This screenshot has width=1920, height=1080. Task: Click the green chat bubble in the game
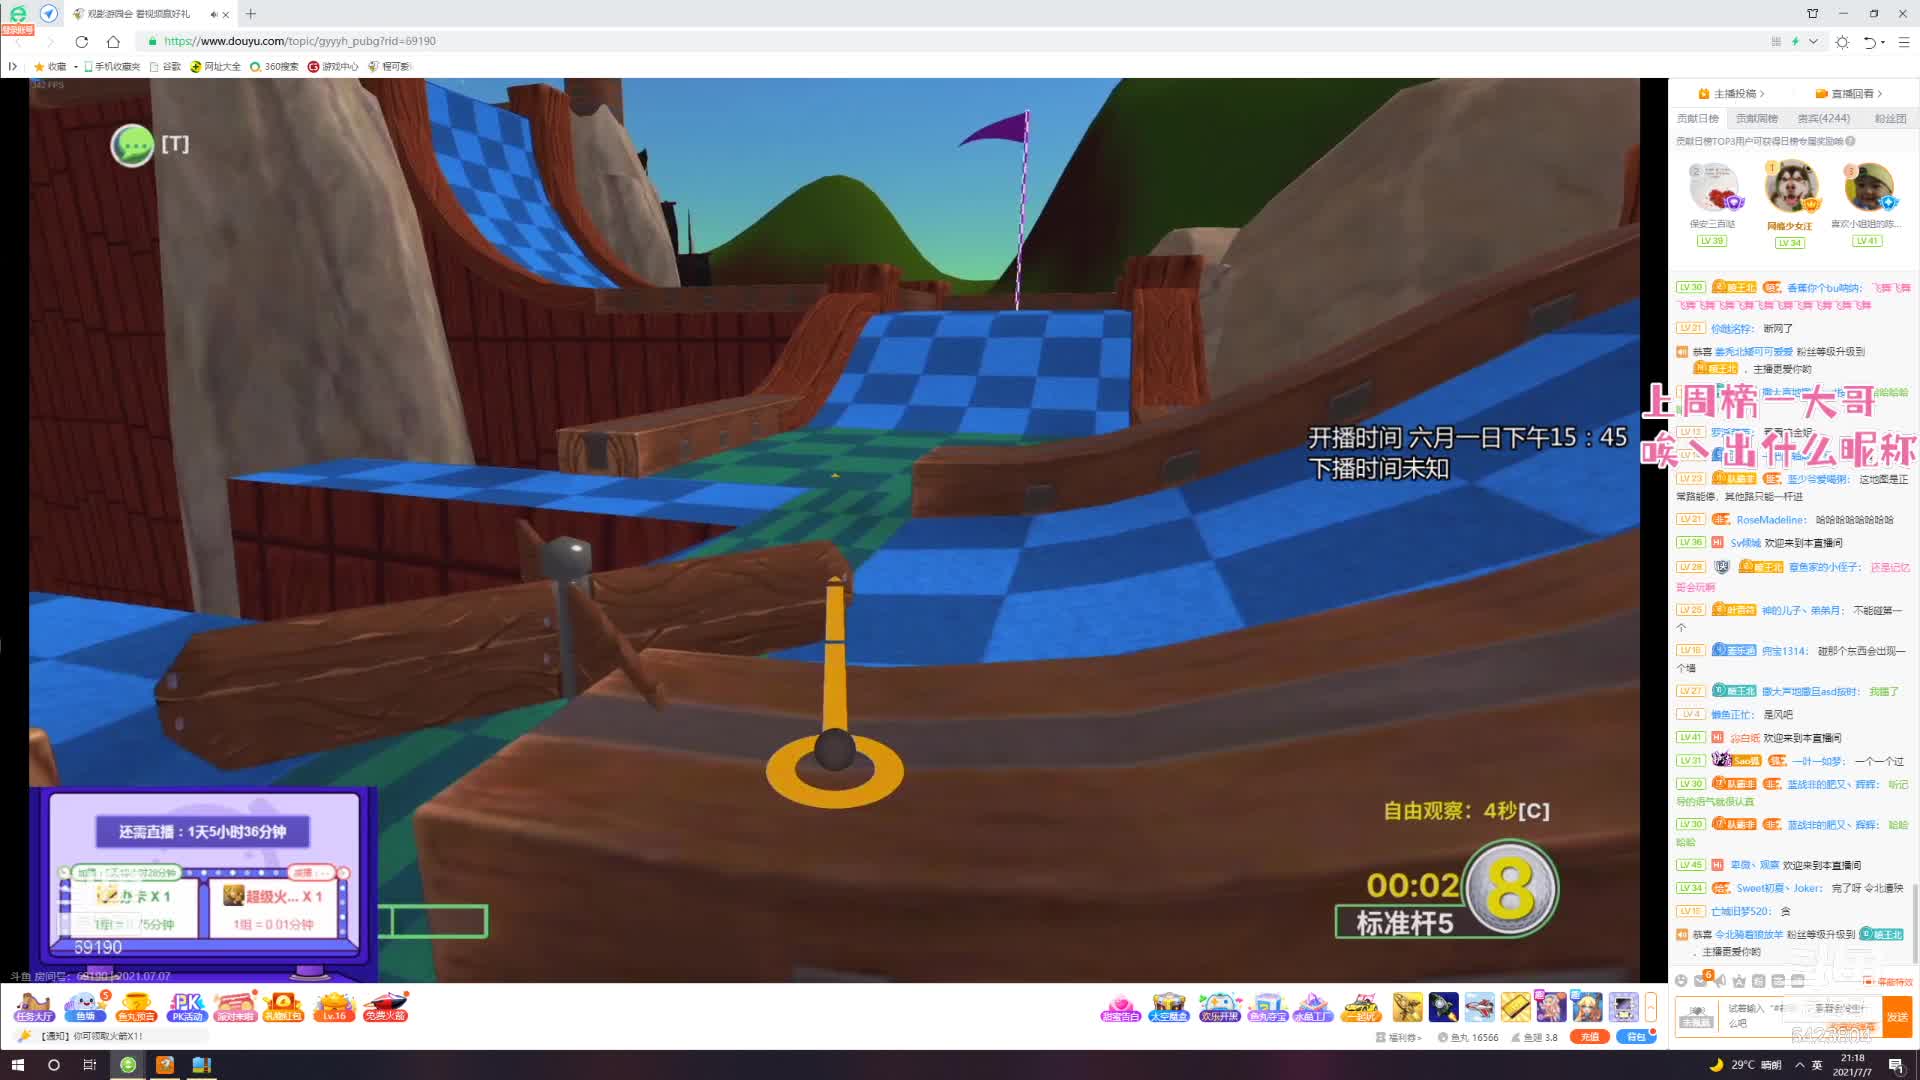(x=132, y=145)
